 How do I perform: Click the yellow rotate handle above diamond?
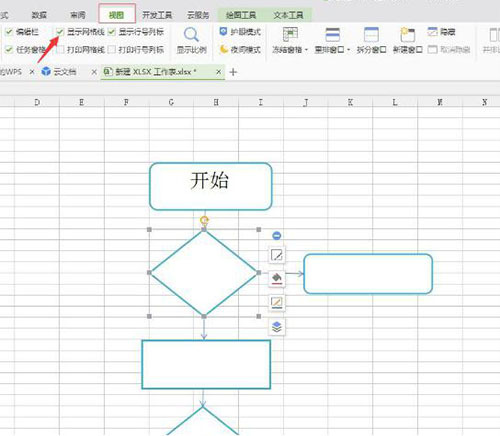point(204,220)
